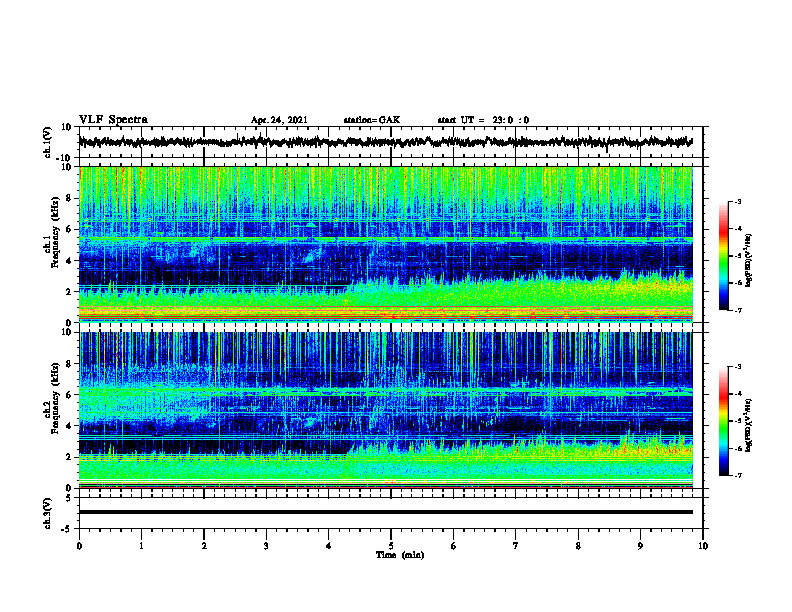This screenshot has width=792, height=612.
Task: Click the "1" minute tick on the time axis
Action: pos(141,546)
